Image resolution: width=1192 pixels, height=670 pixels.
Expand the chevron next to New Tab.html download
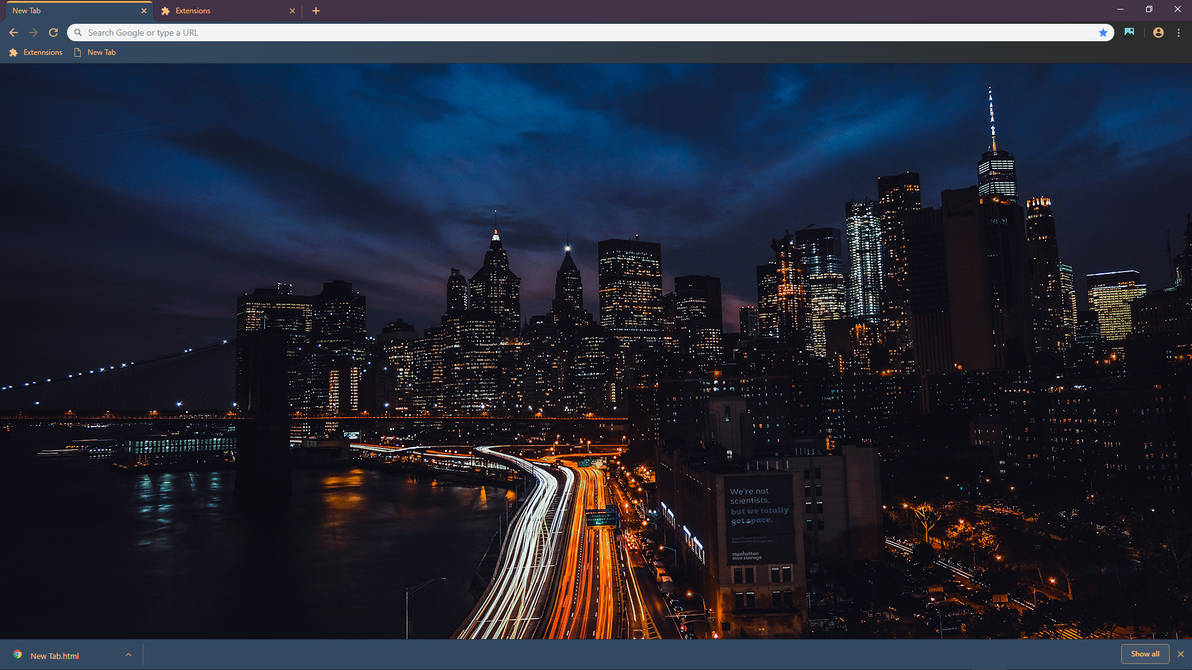coord(127,655)
